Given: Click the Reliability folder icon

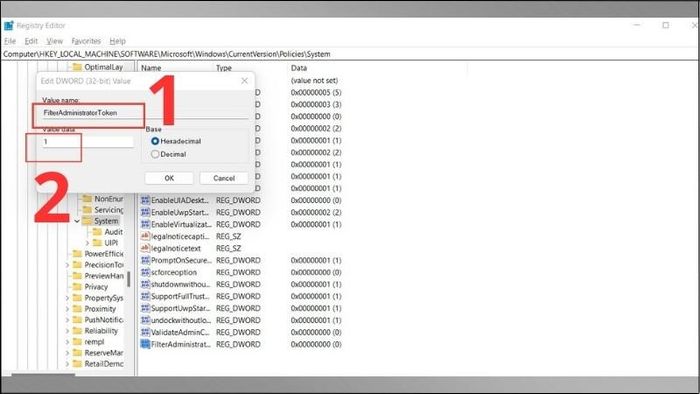Looking at the screenshot, I should pos(77,331).
